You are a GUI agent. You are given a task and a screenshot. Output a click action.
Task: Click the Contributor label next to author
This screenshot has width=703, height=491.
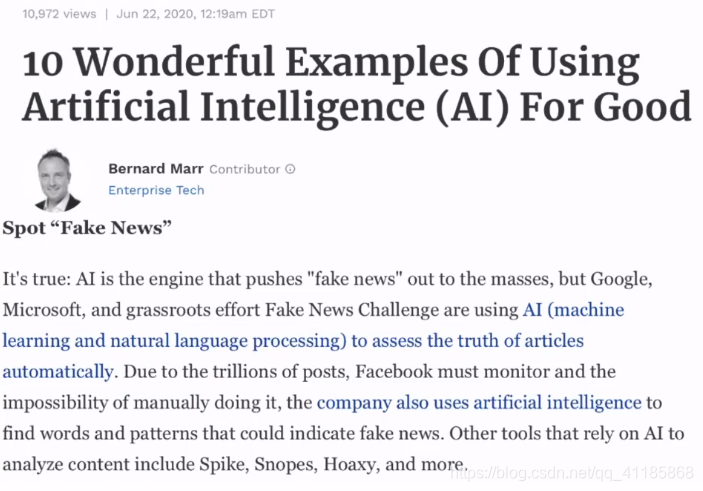pos(244,170)
